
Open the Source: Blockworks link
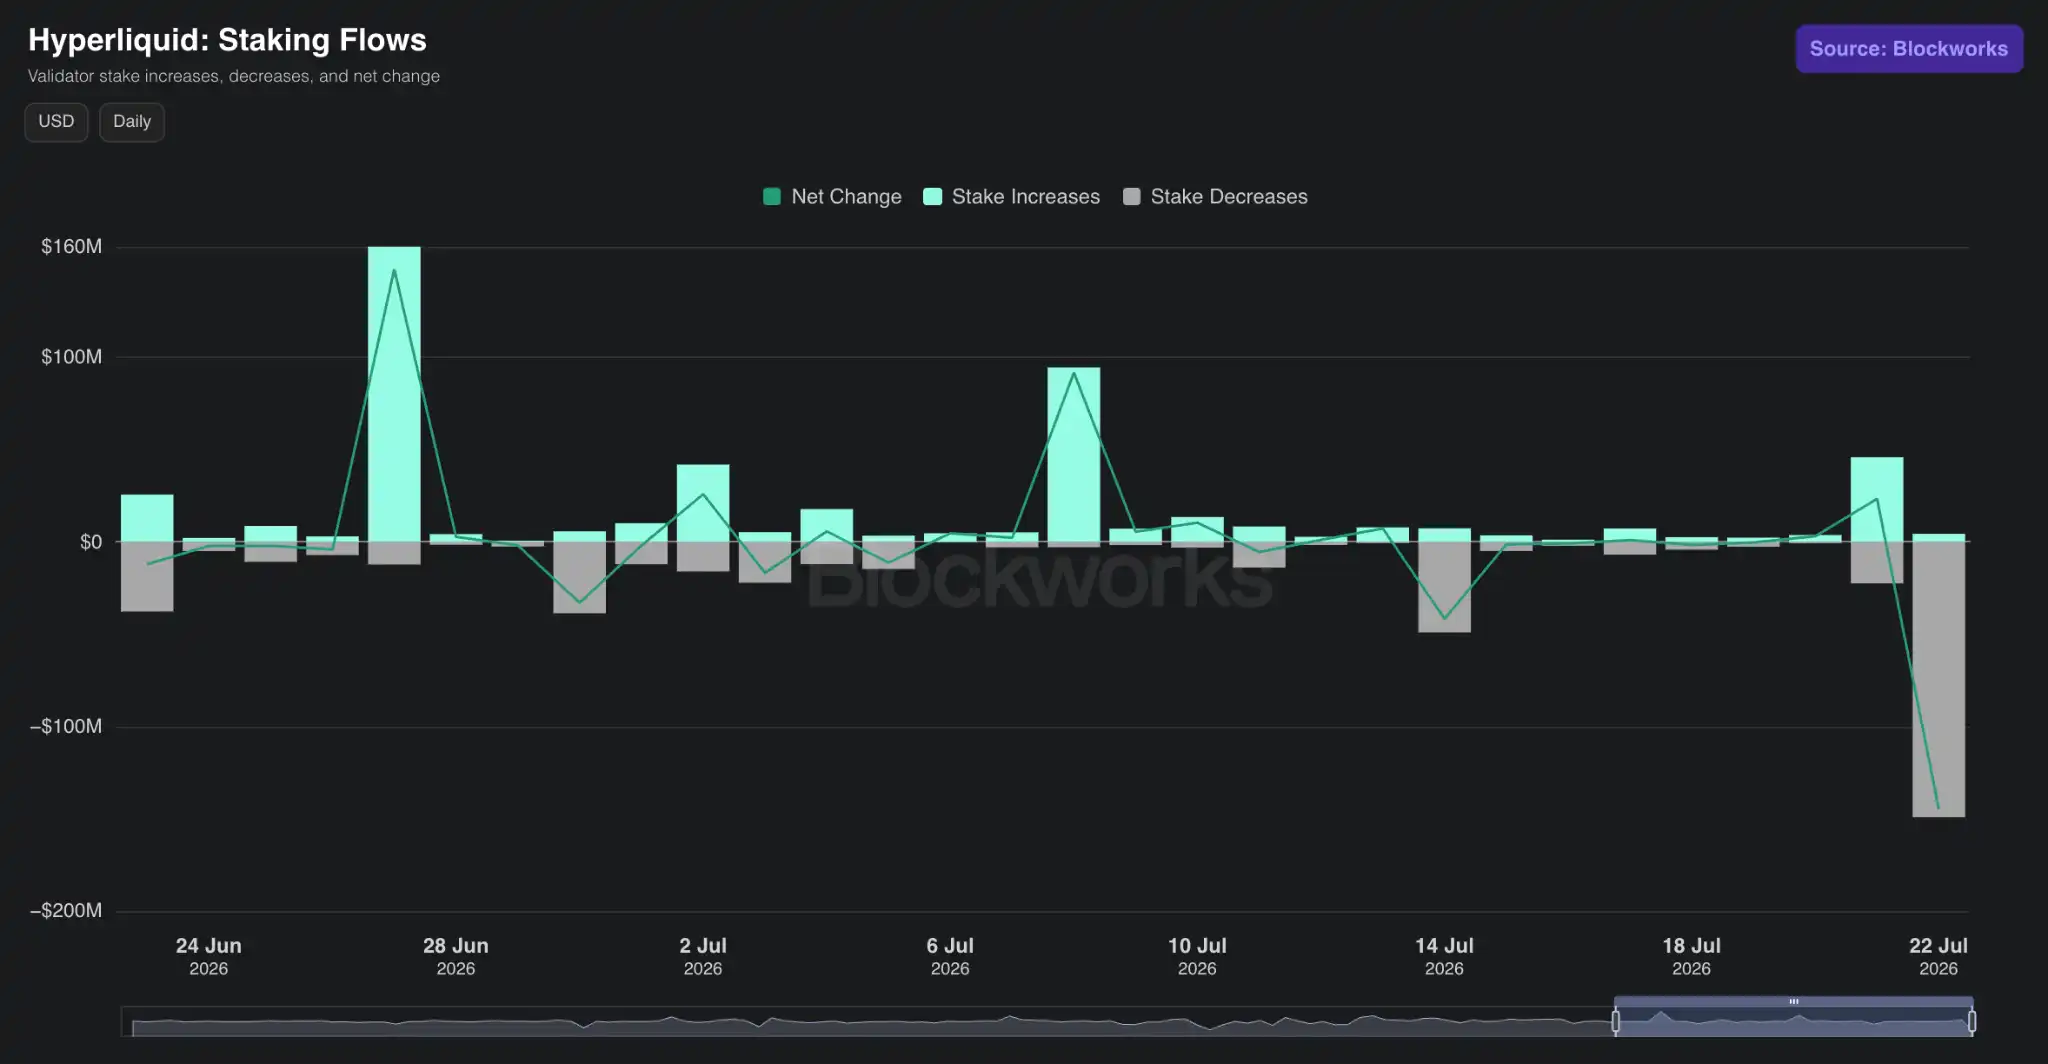coord(1909,49)
